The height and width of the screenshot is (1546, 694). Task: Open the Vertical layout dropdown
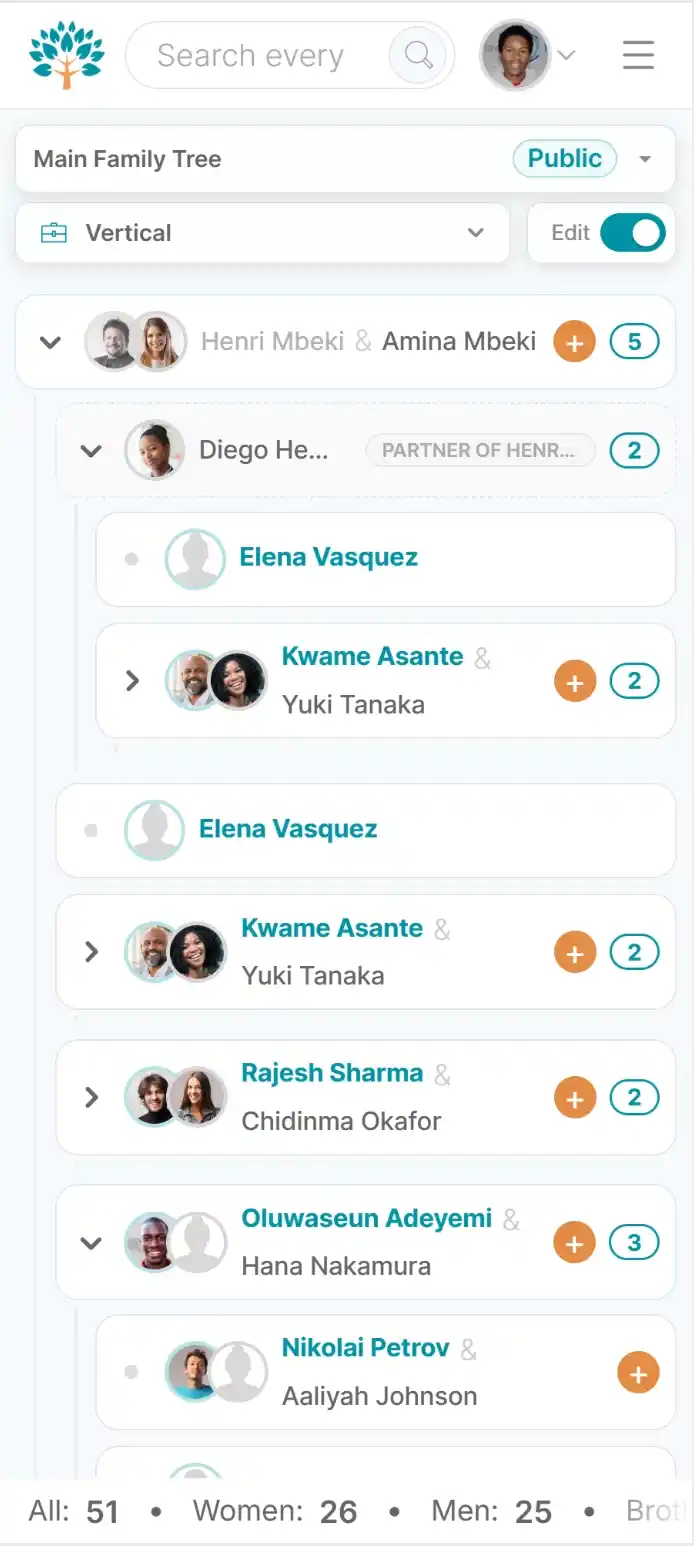click(263, 233)
